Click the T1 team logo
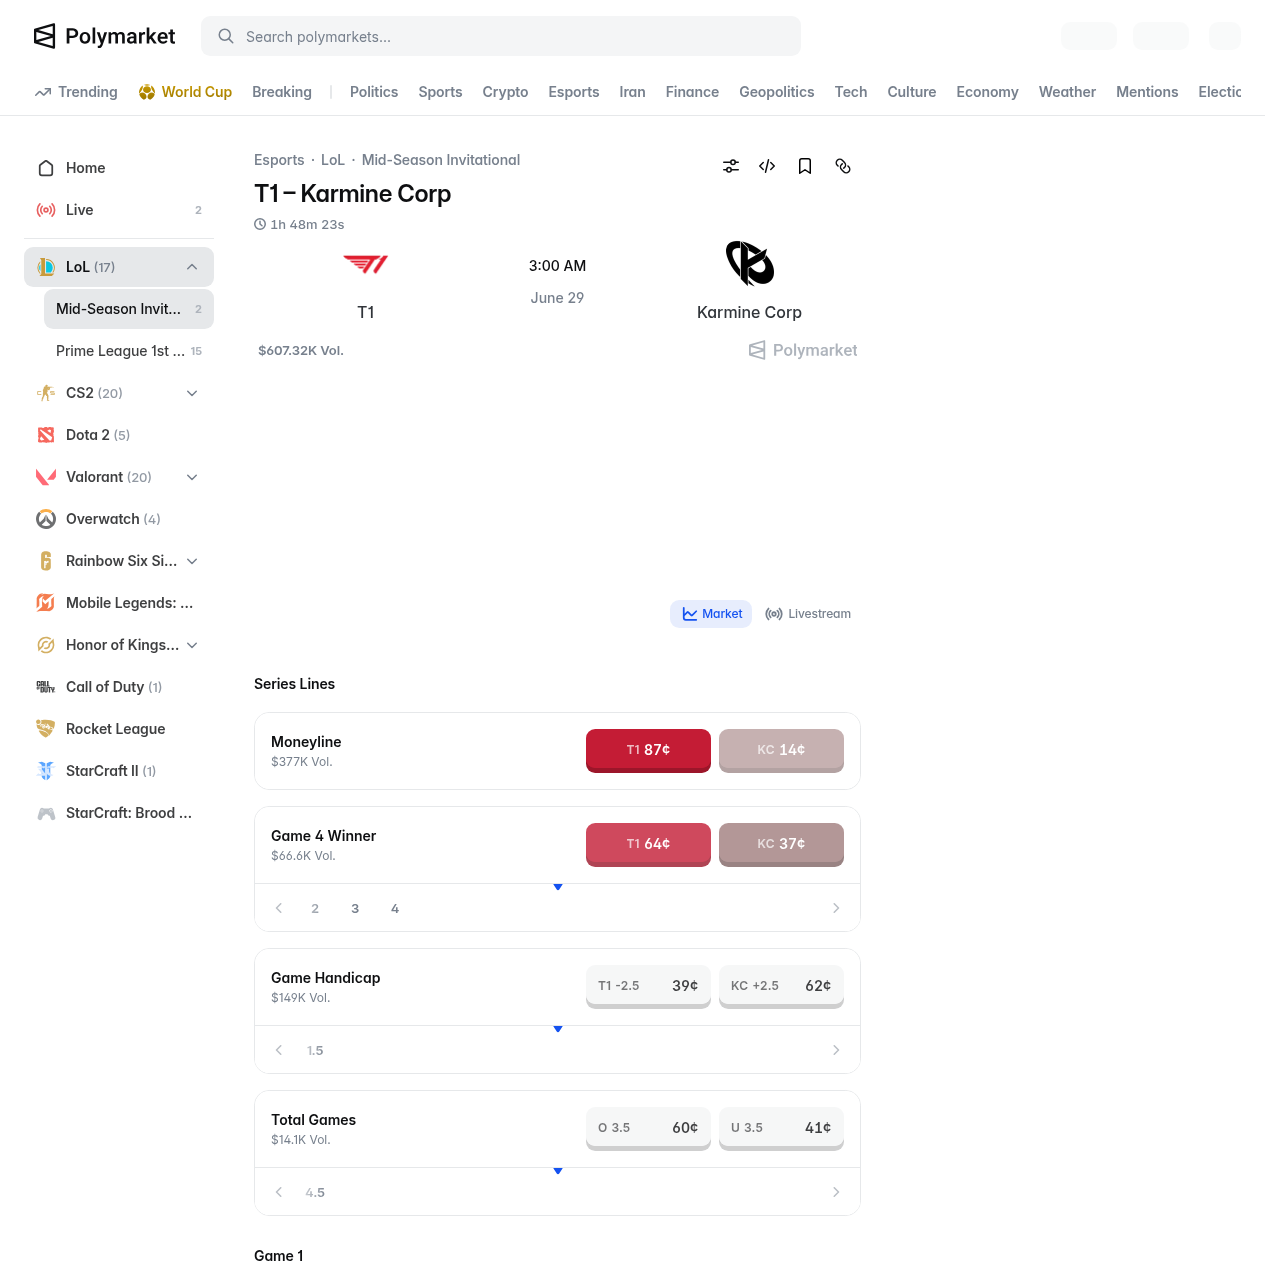Screen dimensions: 1280x1280 pos(366,264)
